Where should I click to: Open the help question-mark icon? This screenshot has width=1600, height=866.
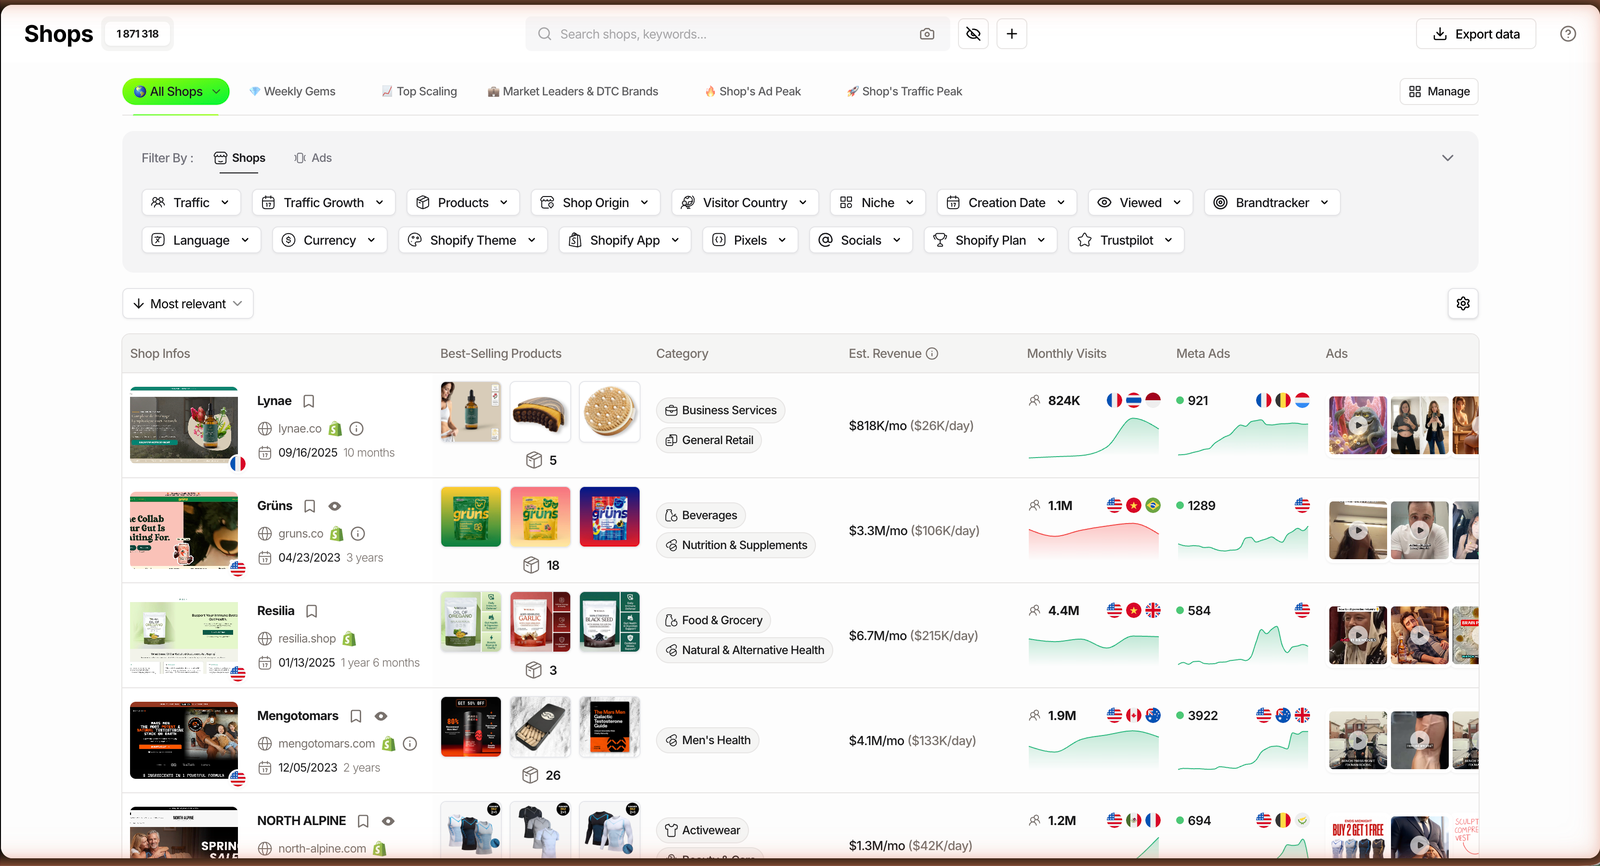click(1568, 34)
